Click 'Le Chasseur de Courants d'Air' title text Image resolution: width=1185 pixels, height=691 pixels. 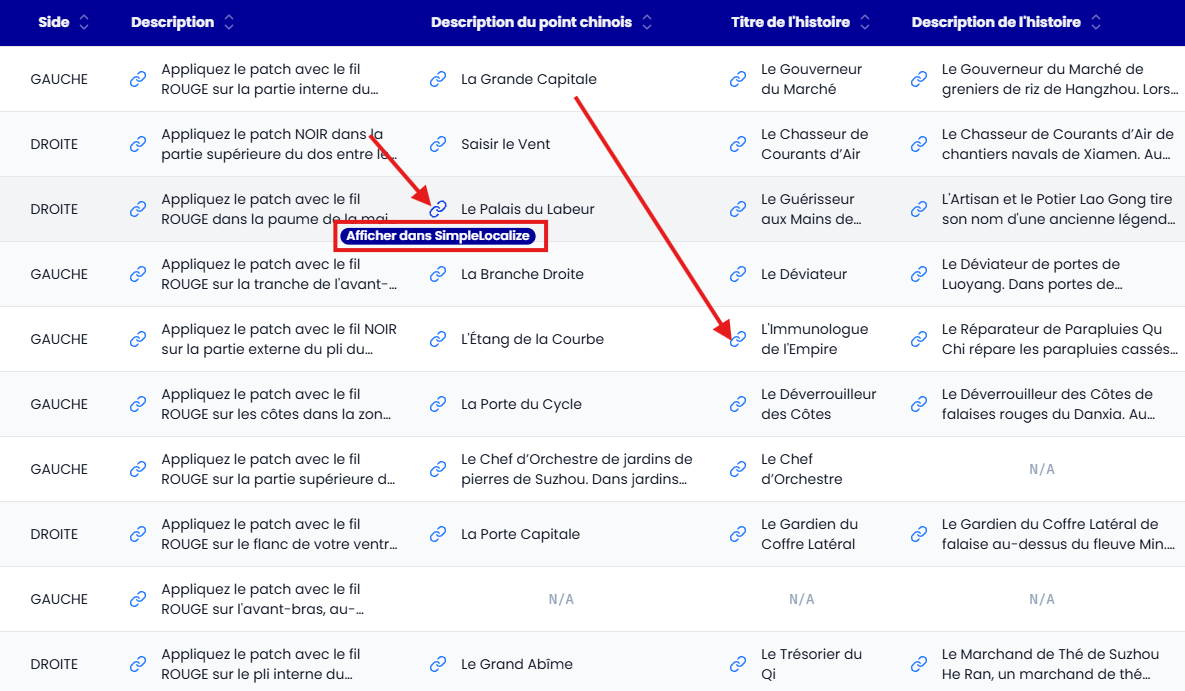tap(814, 144)
